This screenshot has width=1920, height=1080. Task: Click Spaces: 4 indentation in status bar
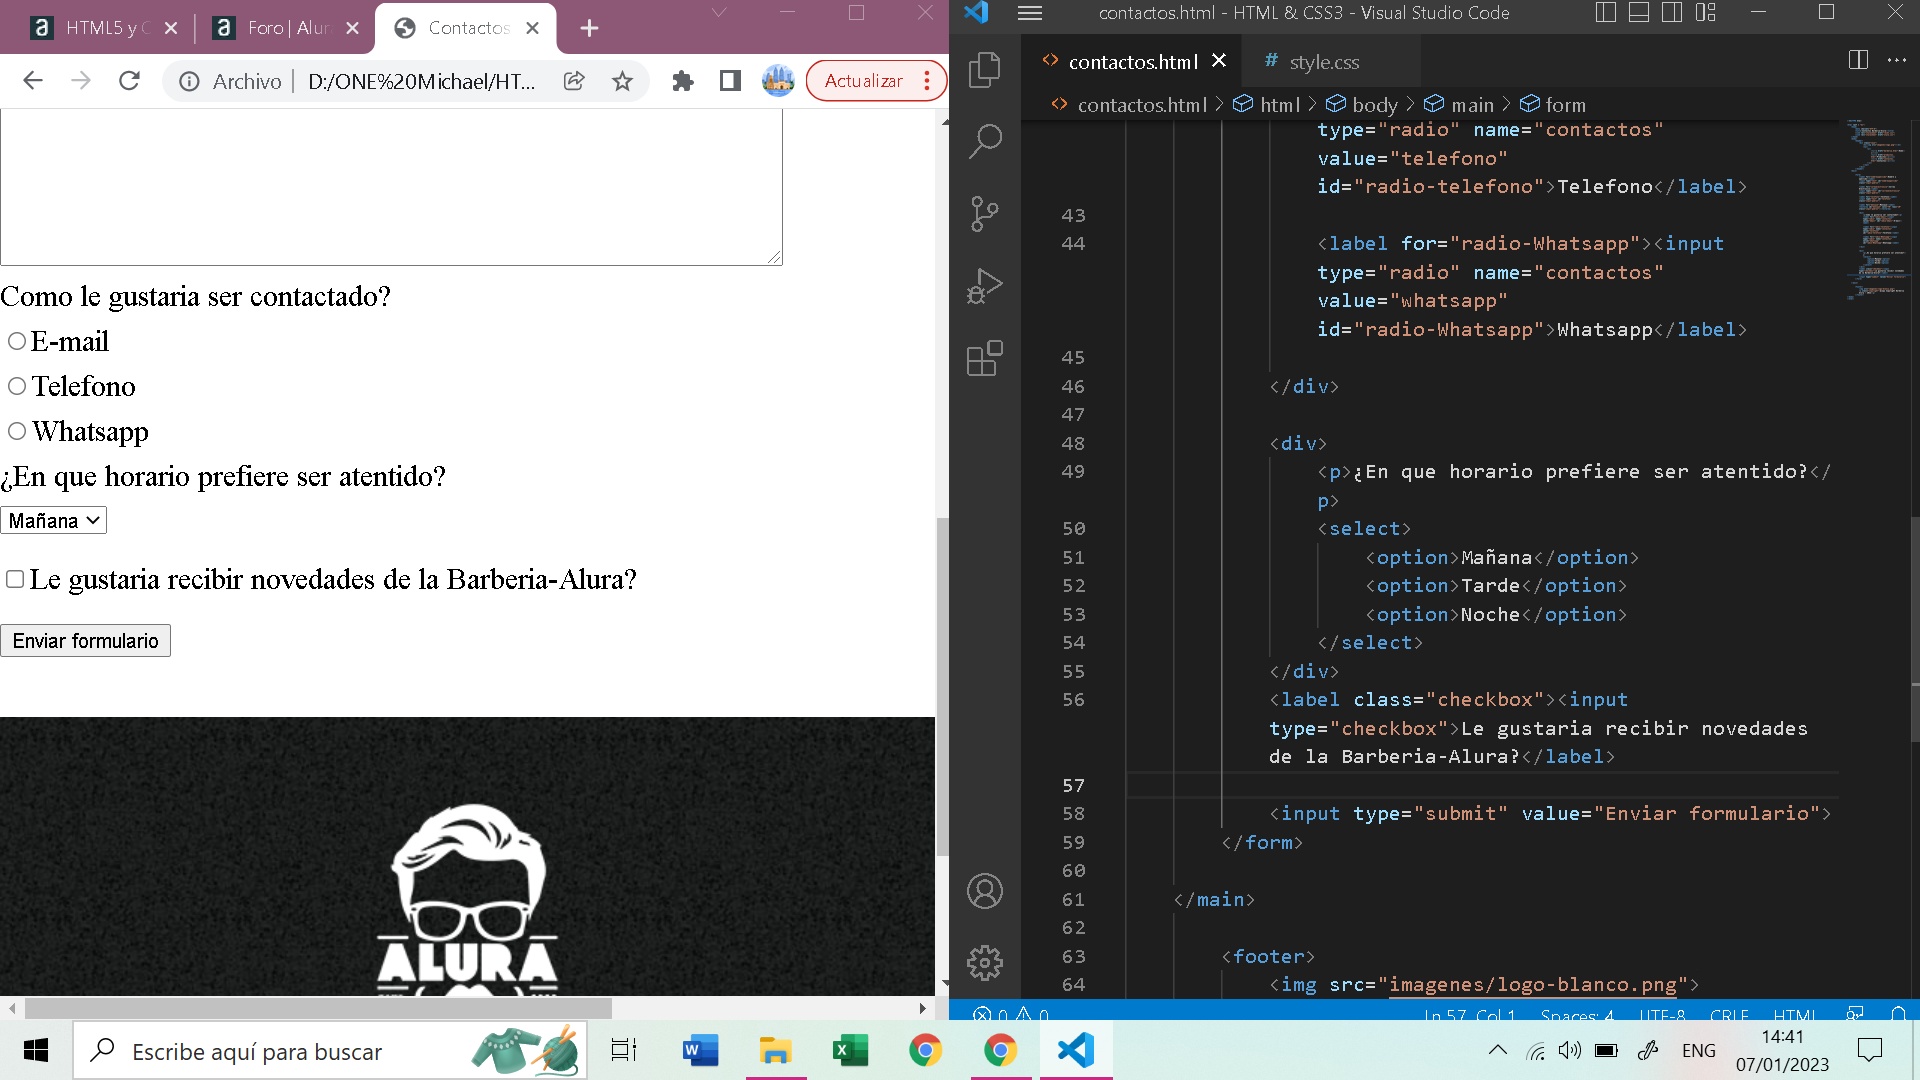click(1577, 1013)
